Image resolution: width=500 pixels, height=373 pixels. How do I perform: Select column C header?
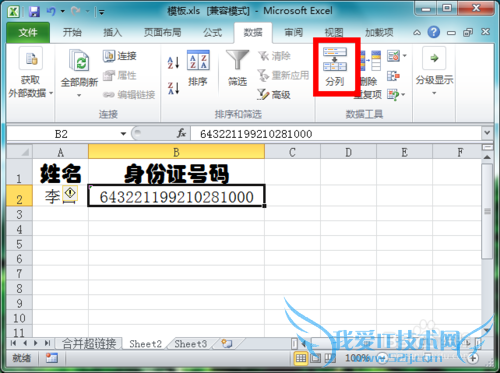tap(292, 152)
